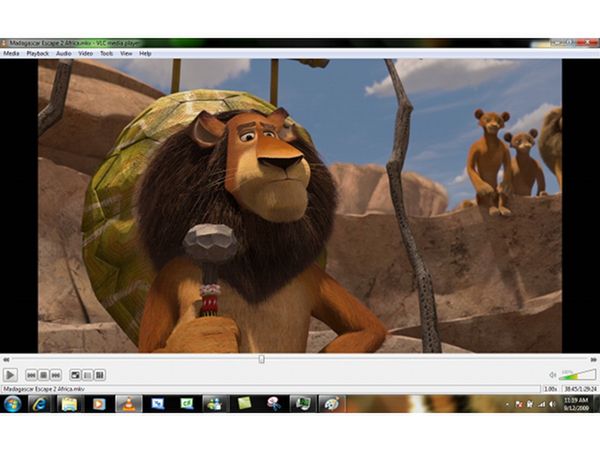Stop playback with the Stop button
Viewport: 600px width, 450px height.
44,375
